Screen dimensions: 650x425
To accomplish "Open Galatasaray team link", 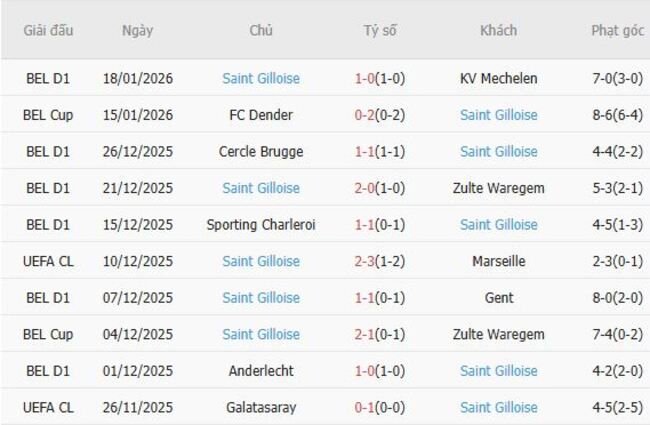I will (261, 407).
